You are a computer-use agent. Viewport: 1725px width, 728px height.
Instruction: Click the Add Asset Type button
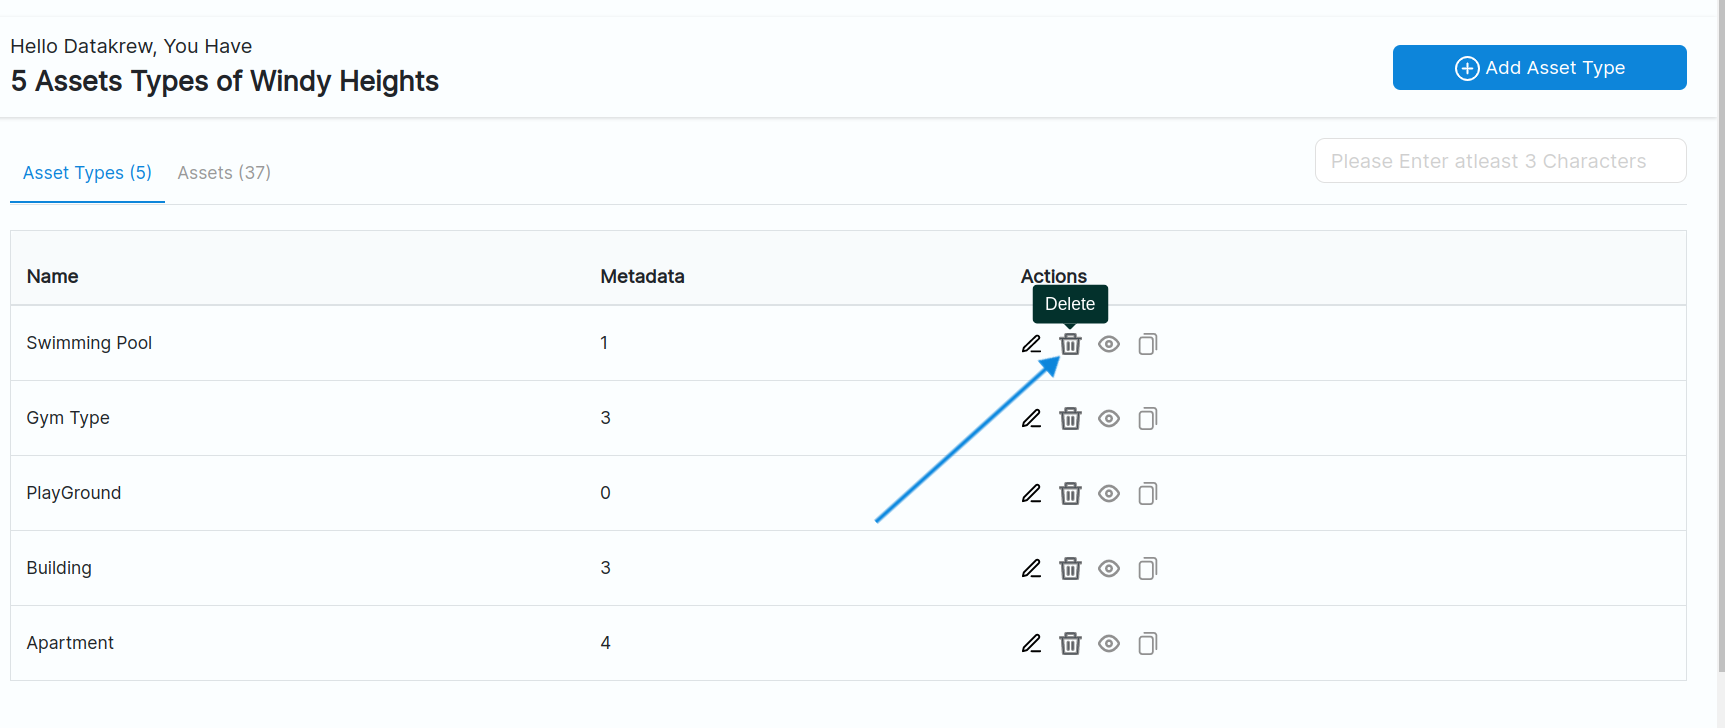point(1539,67)
